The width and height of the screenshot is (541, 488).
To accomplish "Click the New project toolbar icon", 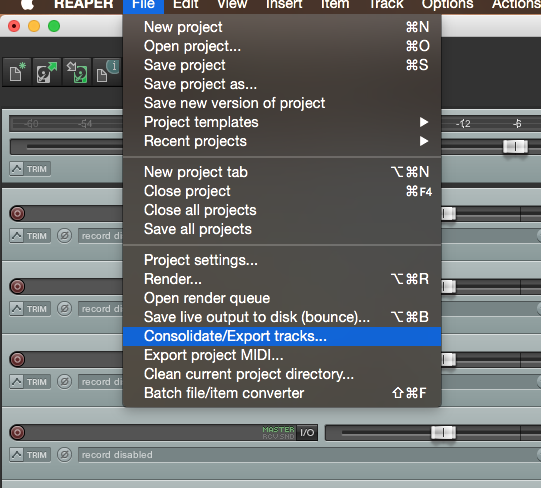I will (17, 71).
